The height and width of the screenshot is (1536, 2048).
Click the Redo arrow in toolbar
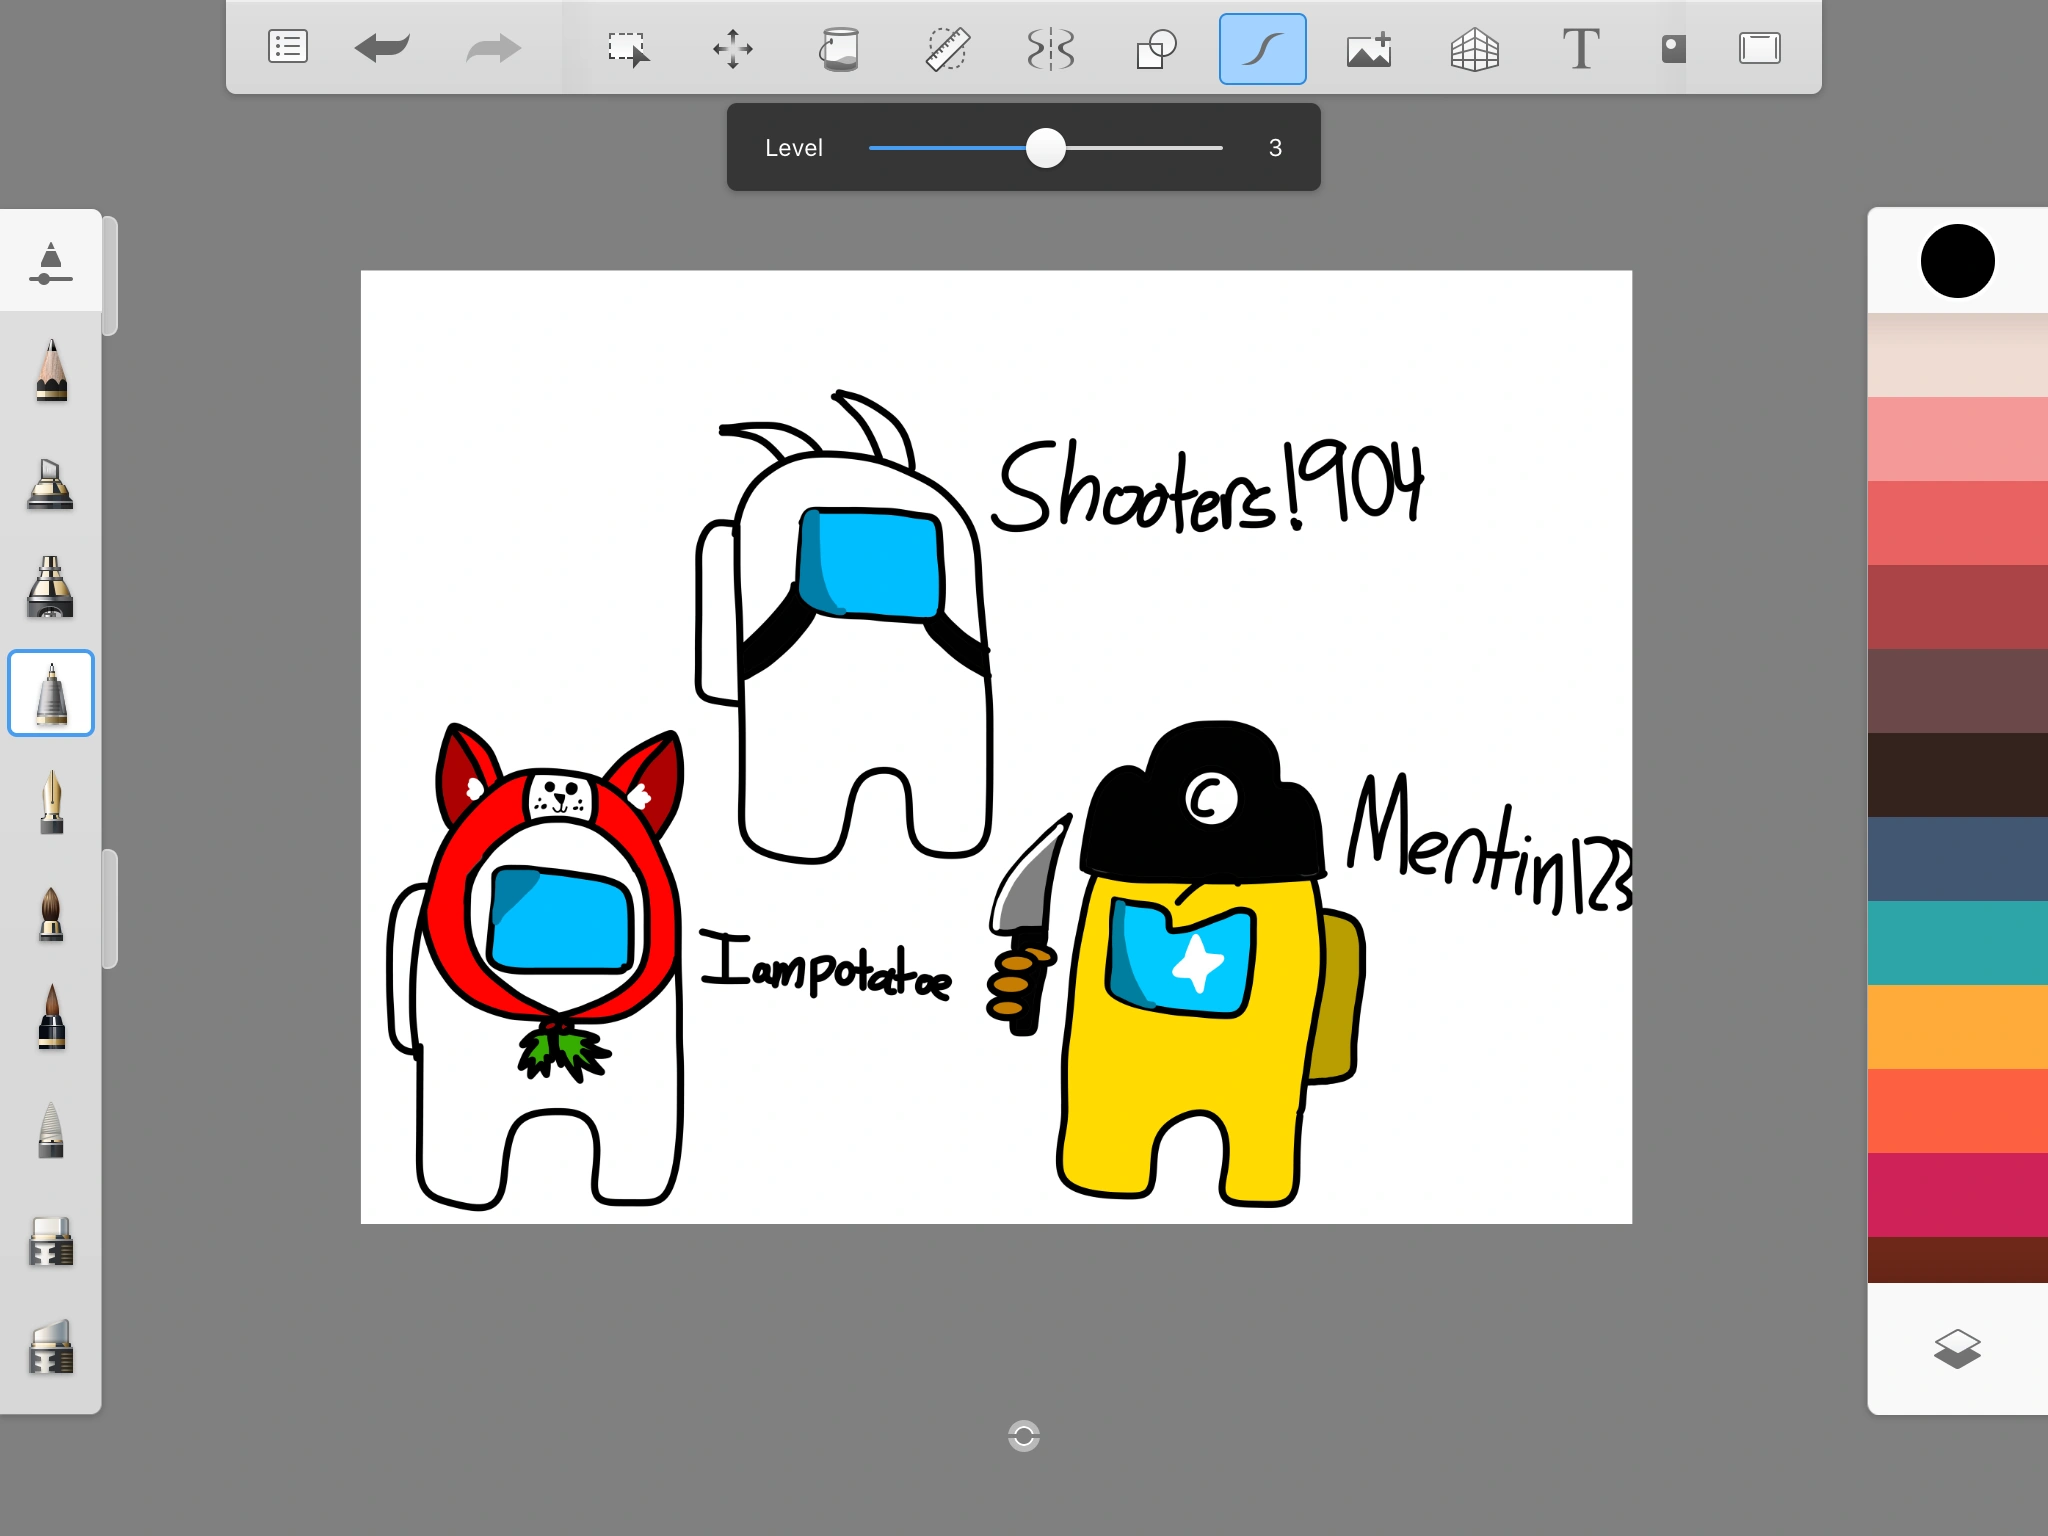point(493,48)
